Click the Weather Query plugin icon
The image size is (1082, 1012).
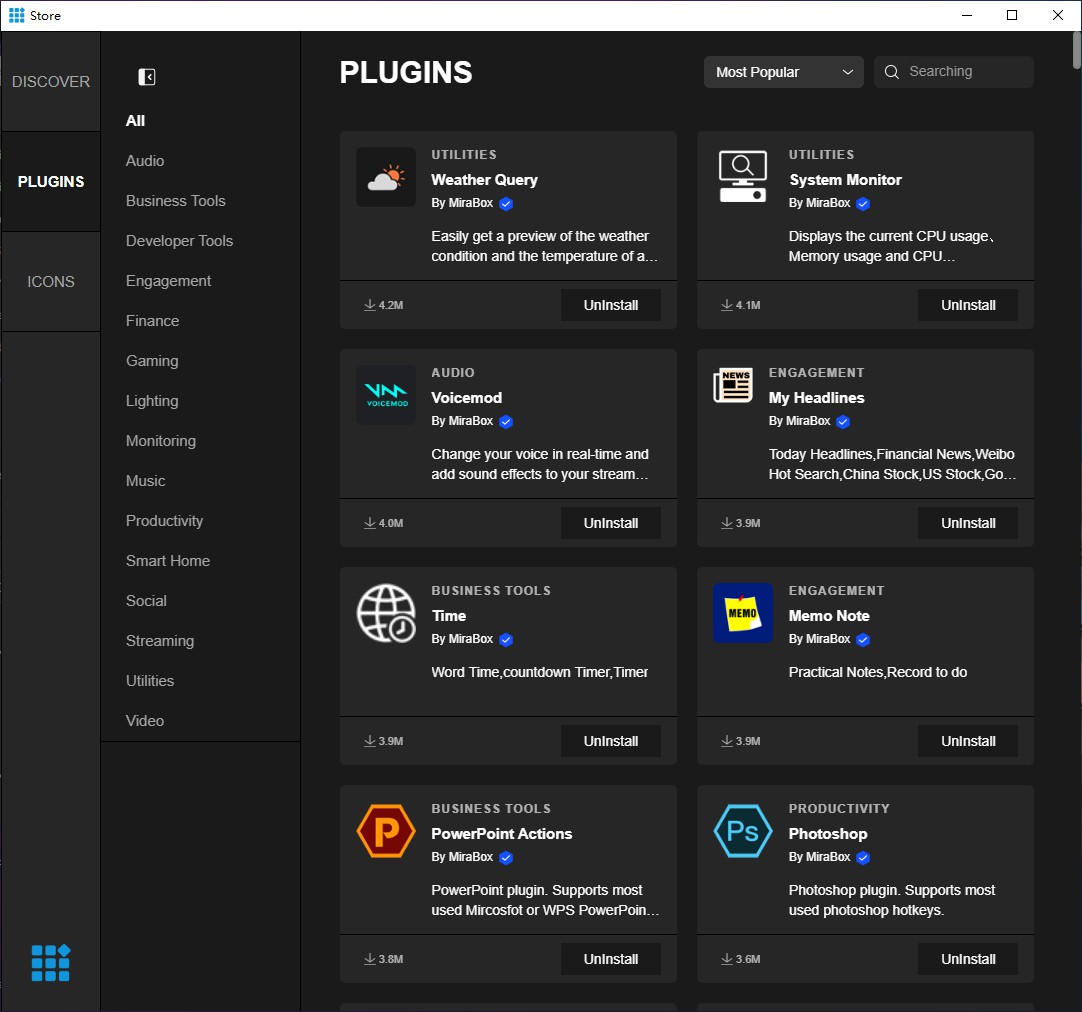[x=386, y=177]
